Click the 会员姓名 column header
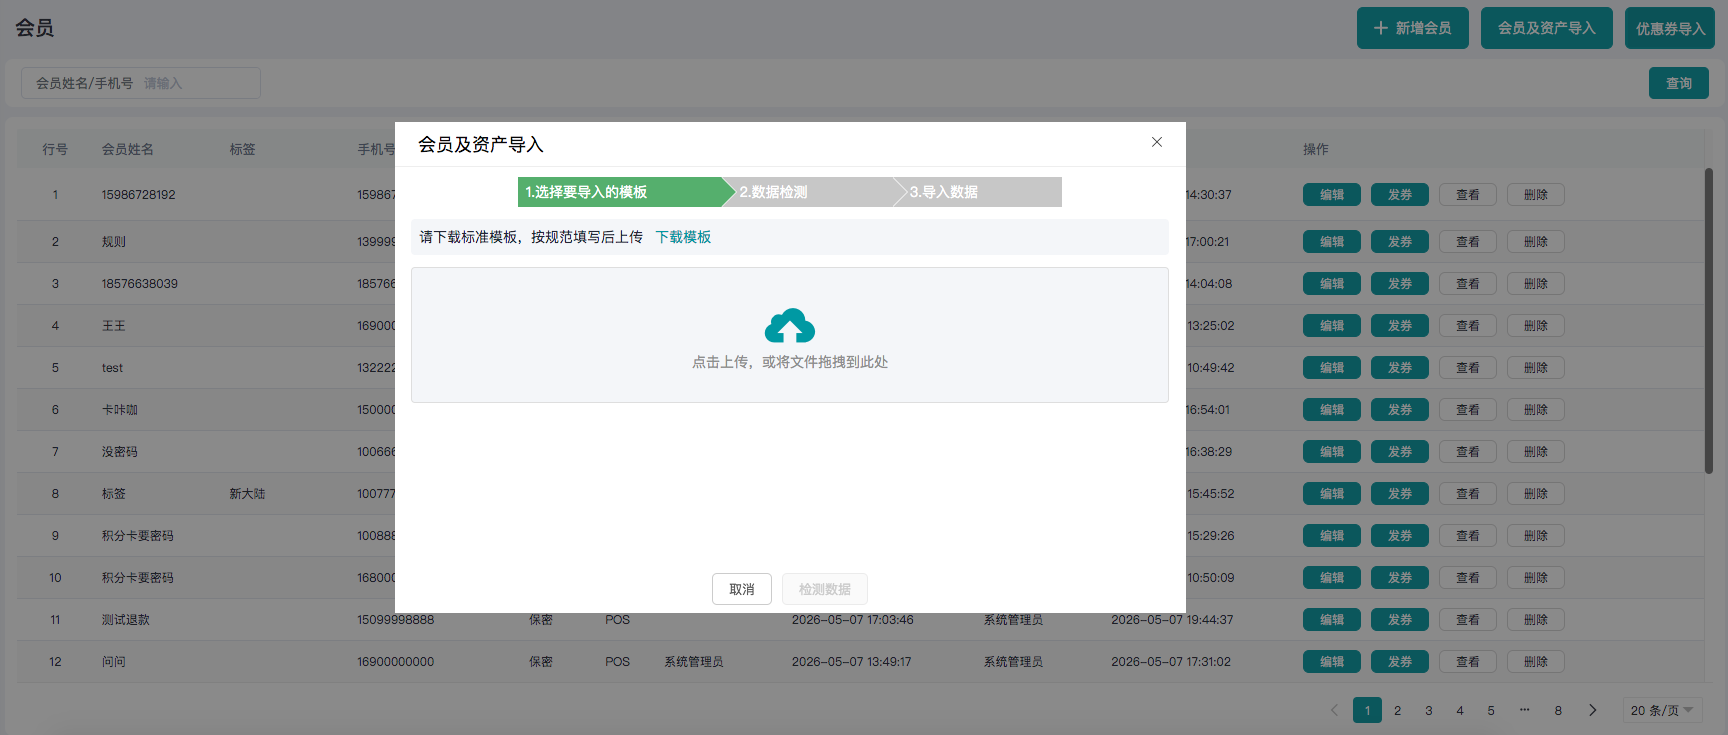Screen dimensions: 1728x735 [x=128, y=149]
